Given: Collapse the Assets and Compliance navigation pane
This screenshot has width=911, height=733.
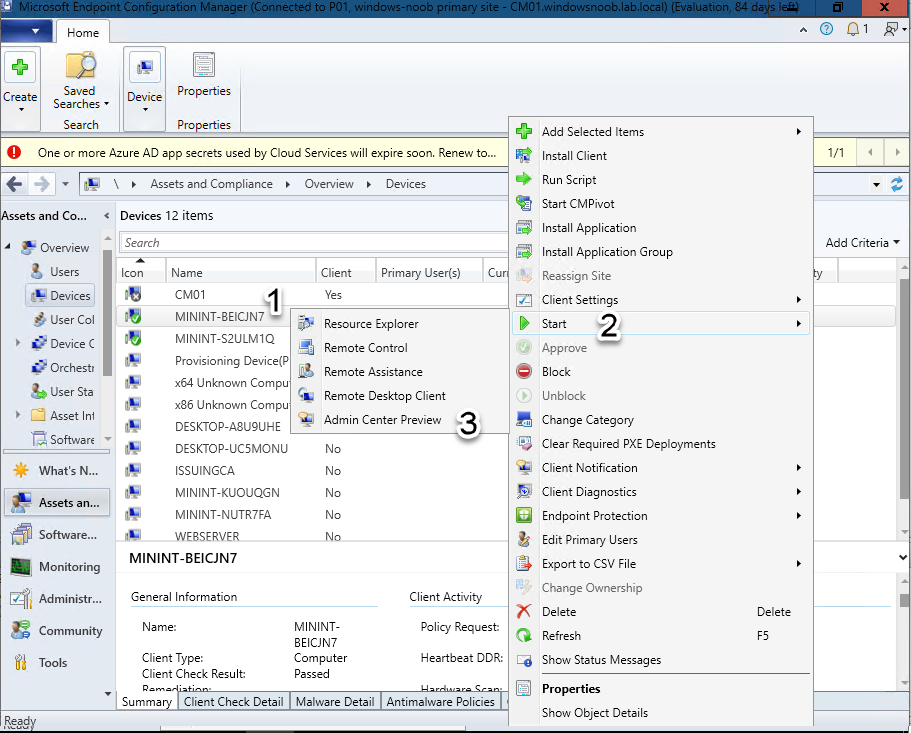Looking at the screenshot, I should 107,215.
